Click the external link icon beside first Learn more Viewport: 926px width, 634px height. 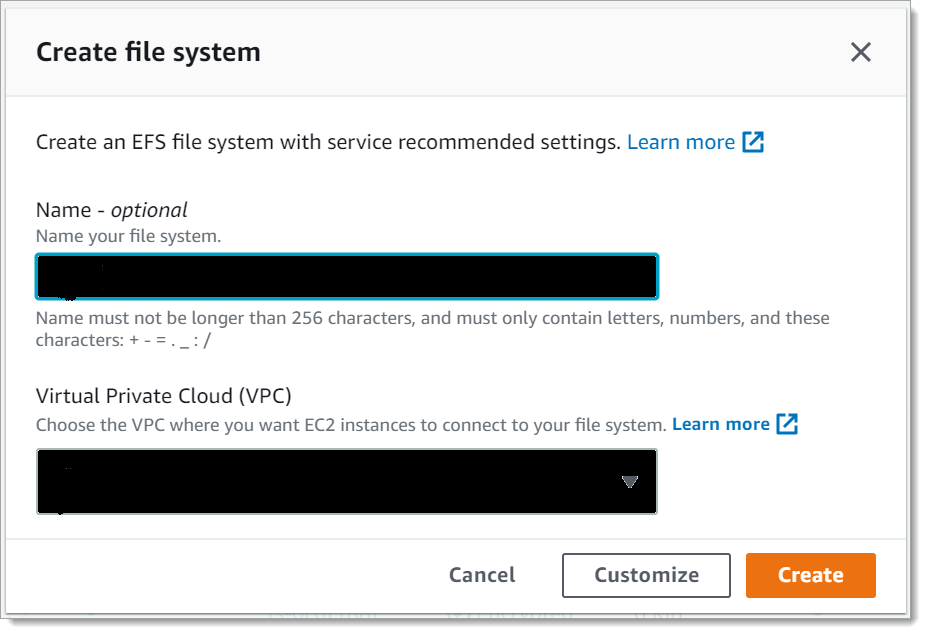[751, 142]
